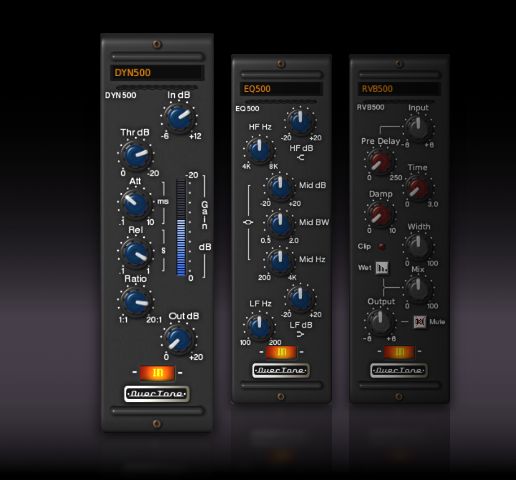
Task: Toggle the DYN500 IN bypass button
Action: pyautogui.click(x=157, y=373)
